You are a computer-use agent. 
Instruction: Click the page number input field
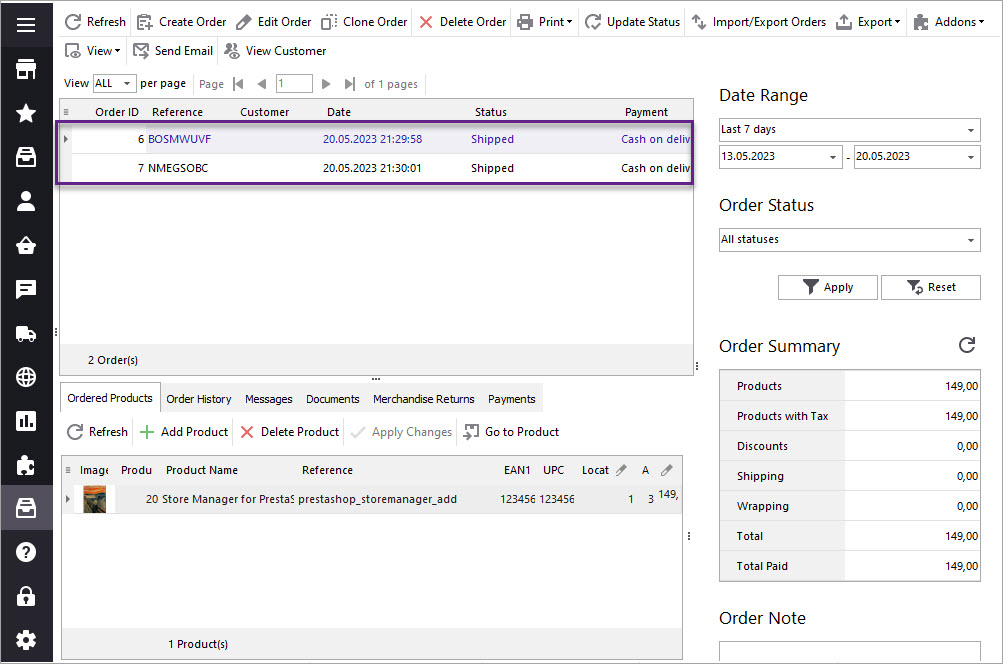click(294, 84)
